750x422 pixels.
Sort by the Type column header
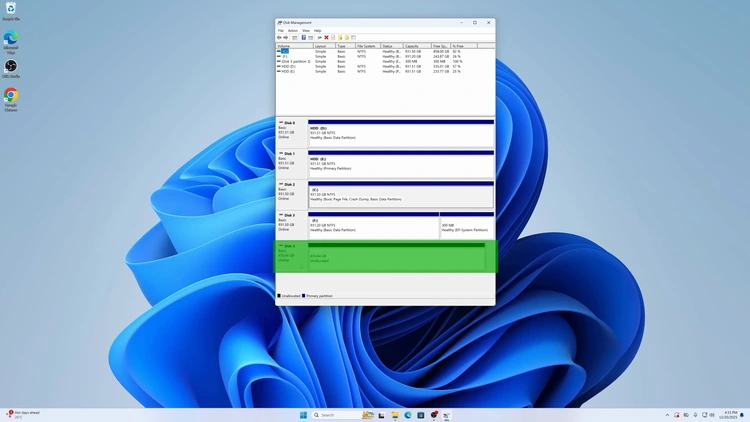click(345, 46)
